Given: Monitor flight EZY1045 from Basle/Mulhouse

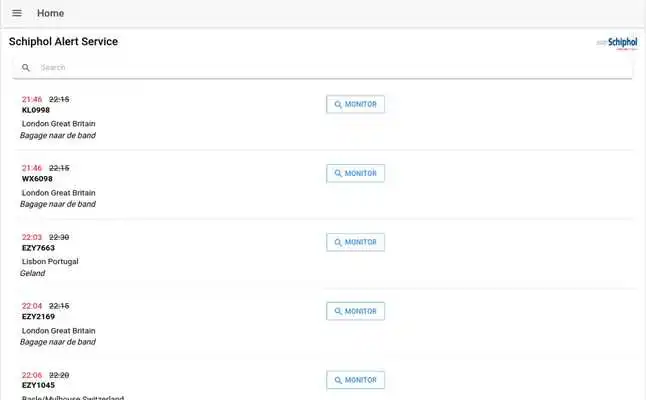Looking at the screenshot, I should point(356,380).
